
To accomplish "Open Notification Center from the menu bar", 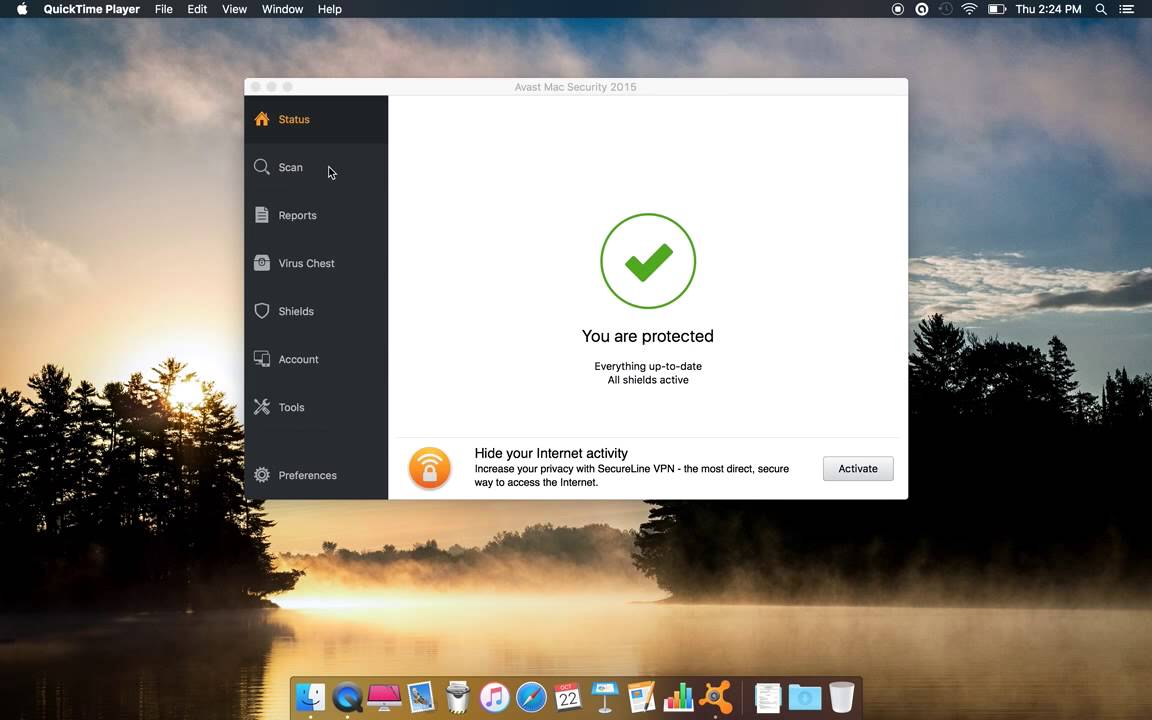I will point(1126,9).
